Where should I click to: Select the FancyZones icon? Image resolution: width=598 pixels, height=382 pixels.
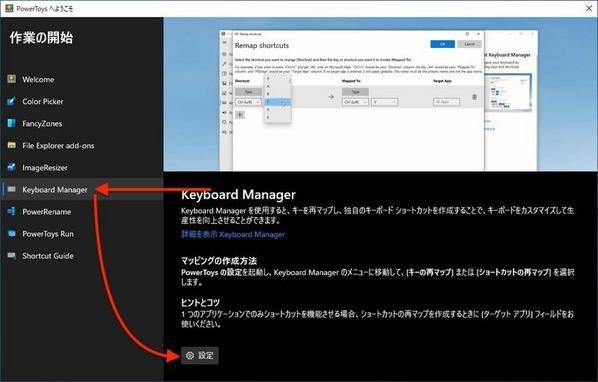click(12, 123)
